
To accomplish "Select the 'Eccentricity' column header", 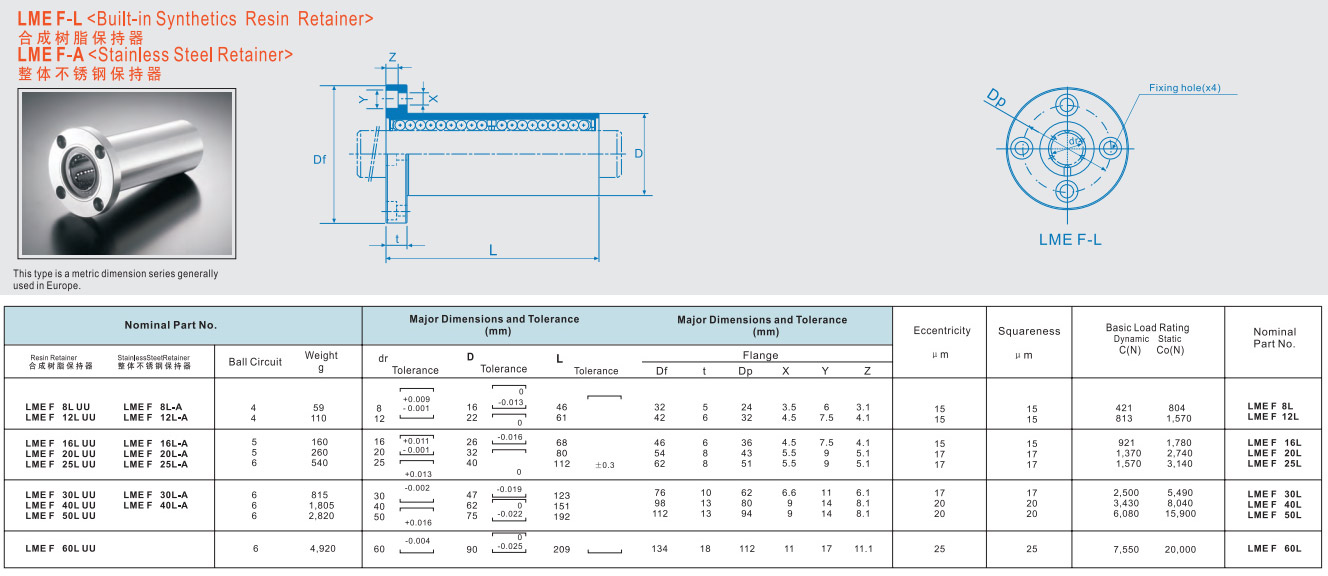I will coord(942,331).
